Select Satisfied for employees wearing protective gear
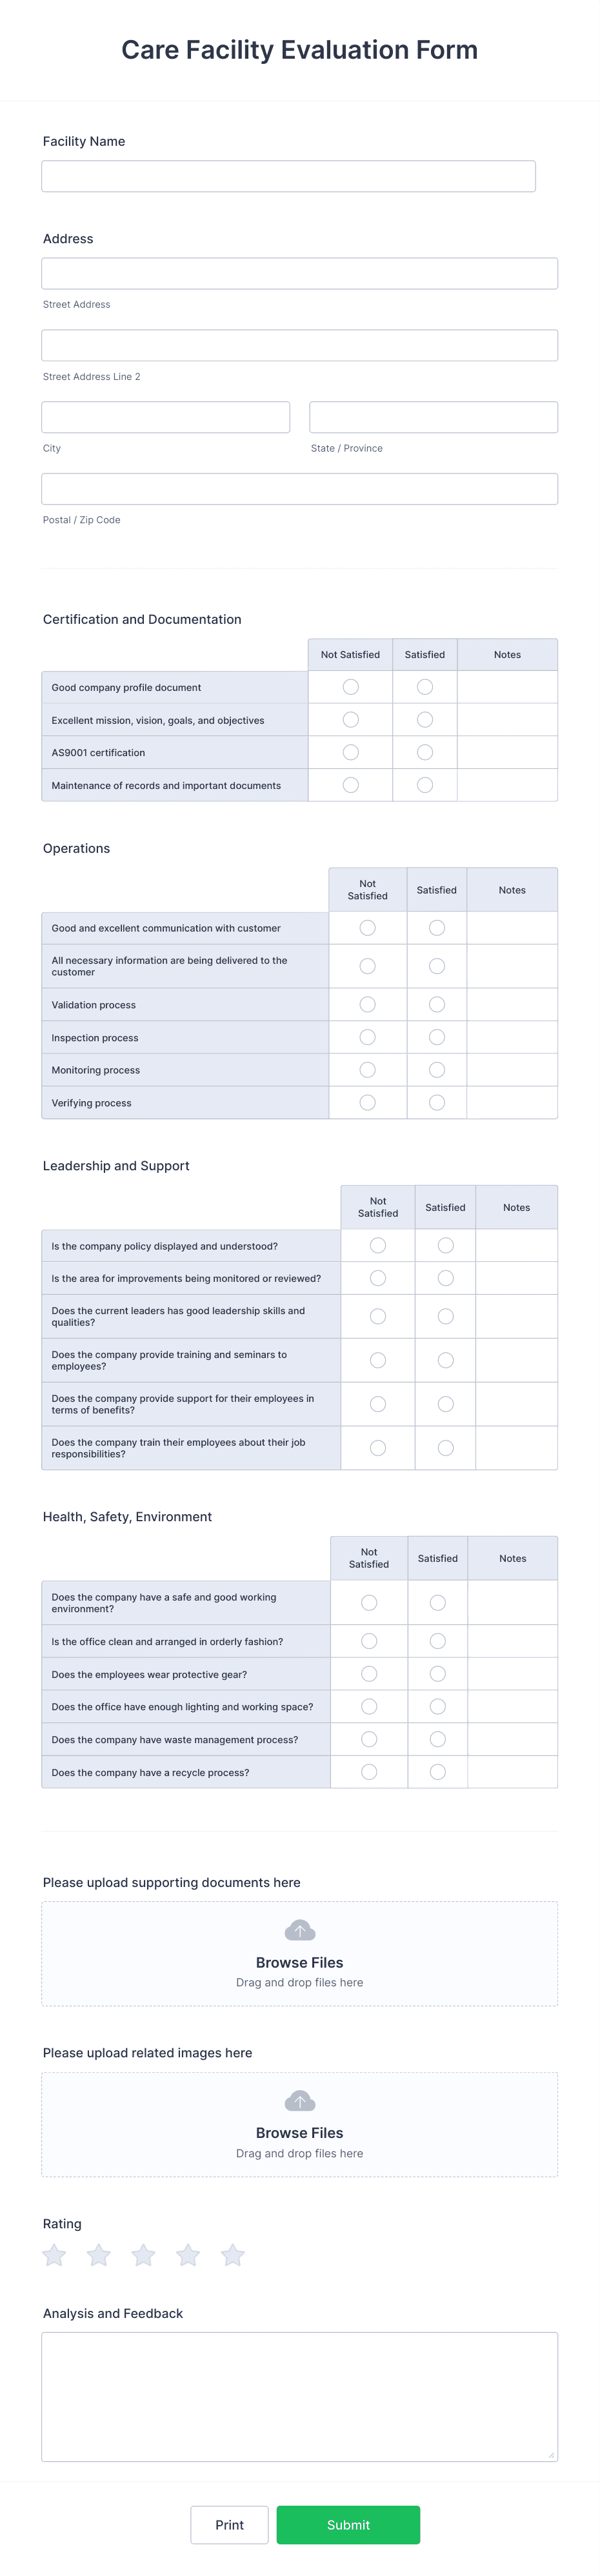 click(437, 1673)
